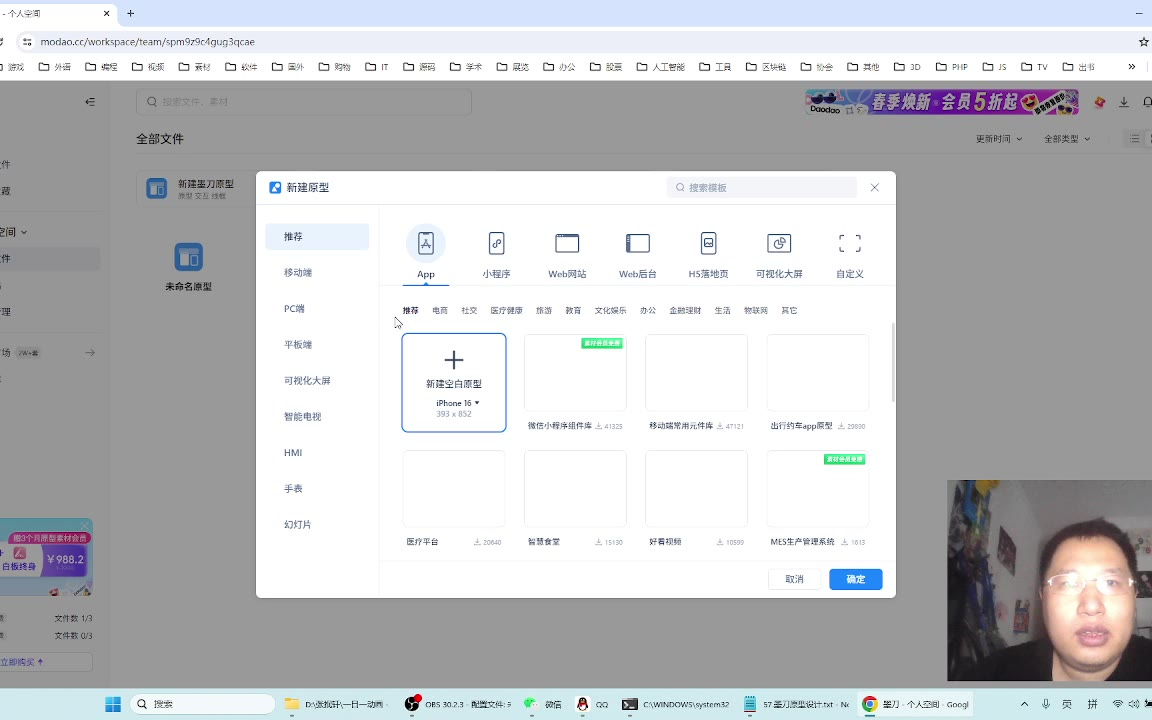Select the App device type icon
This screenshot has width=1152, height=720.
426,243
